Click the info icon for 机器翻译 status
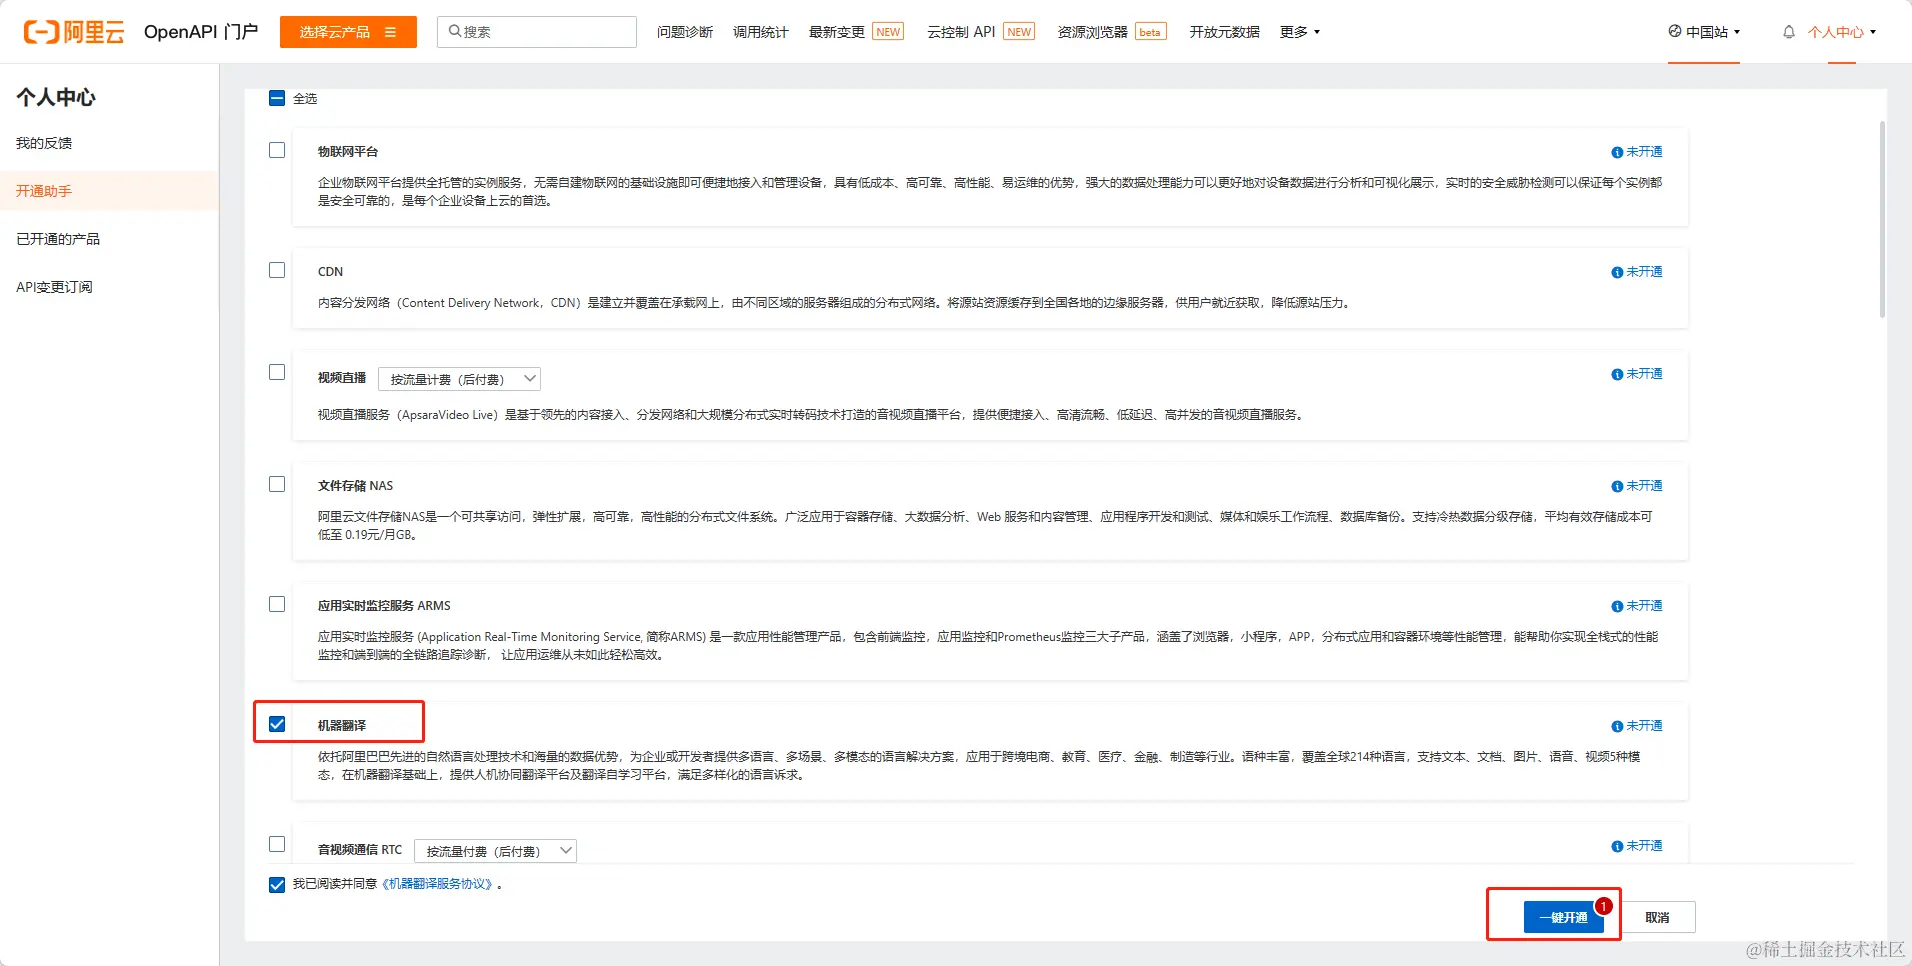 [1617, 726]
